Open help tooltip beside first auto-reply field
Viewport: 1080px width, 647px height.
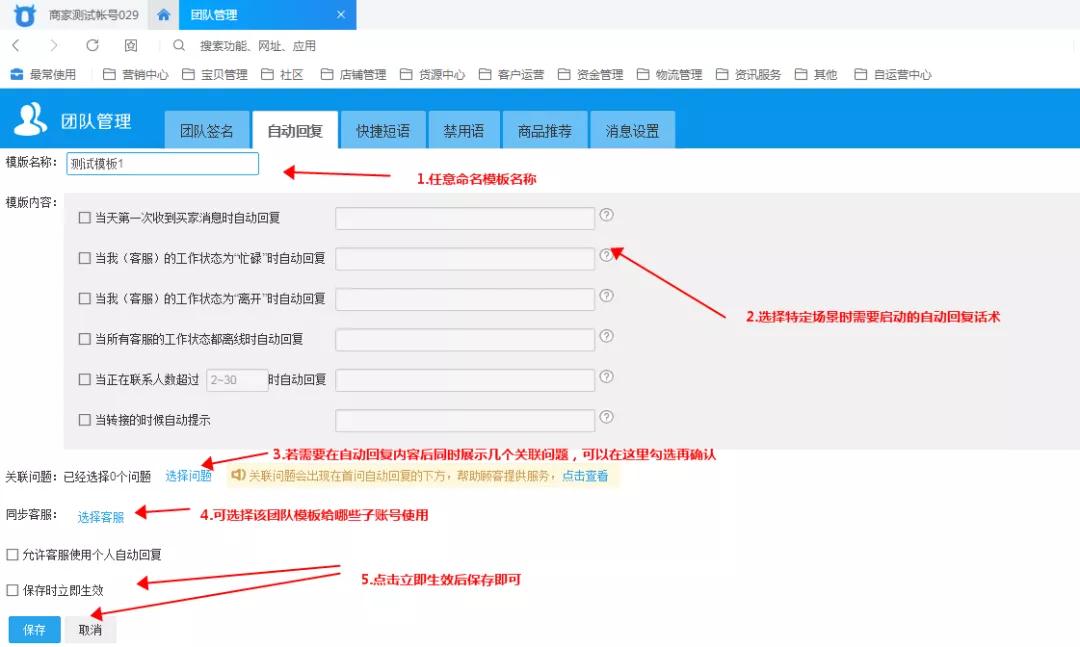(x=607, y=214)
